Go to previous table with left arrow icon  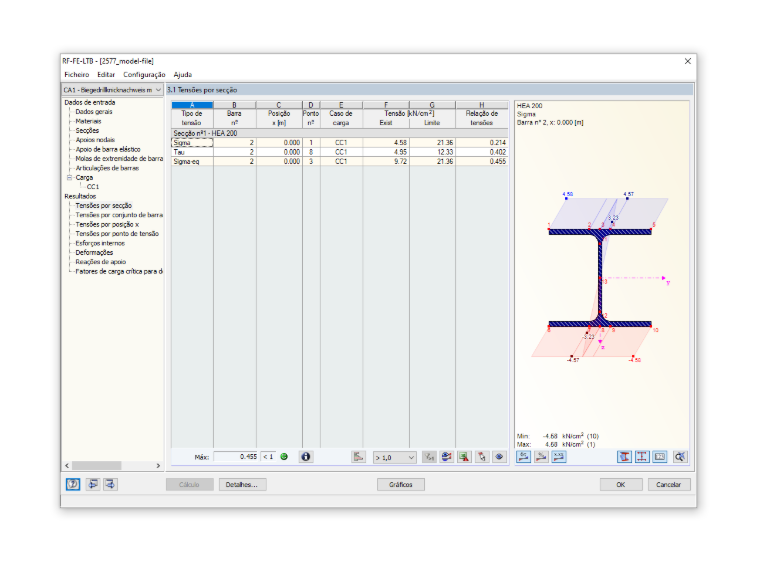pos(93,484)
